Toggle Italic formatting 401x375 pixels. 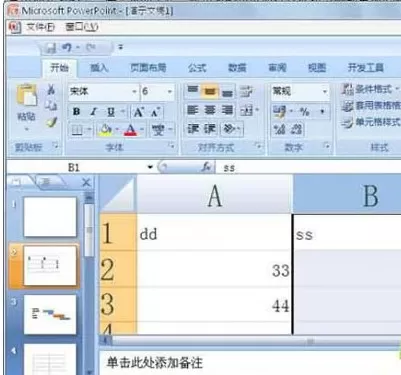point(94,112)
